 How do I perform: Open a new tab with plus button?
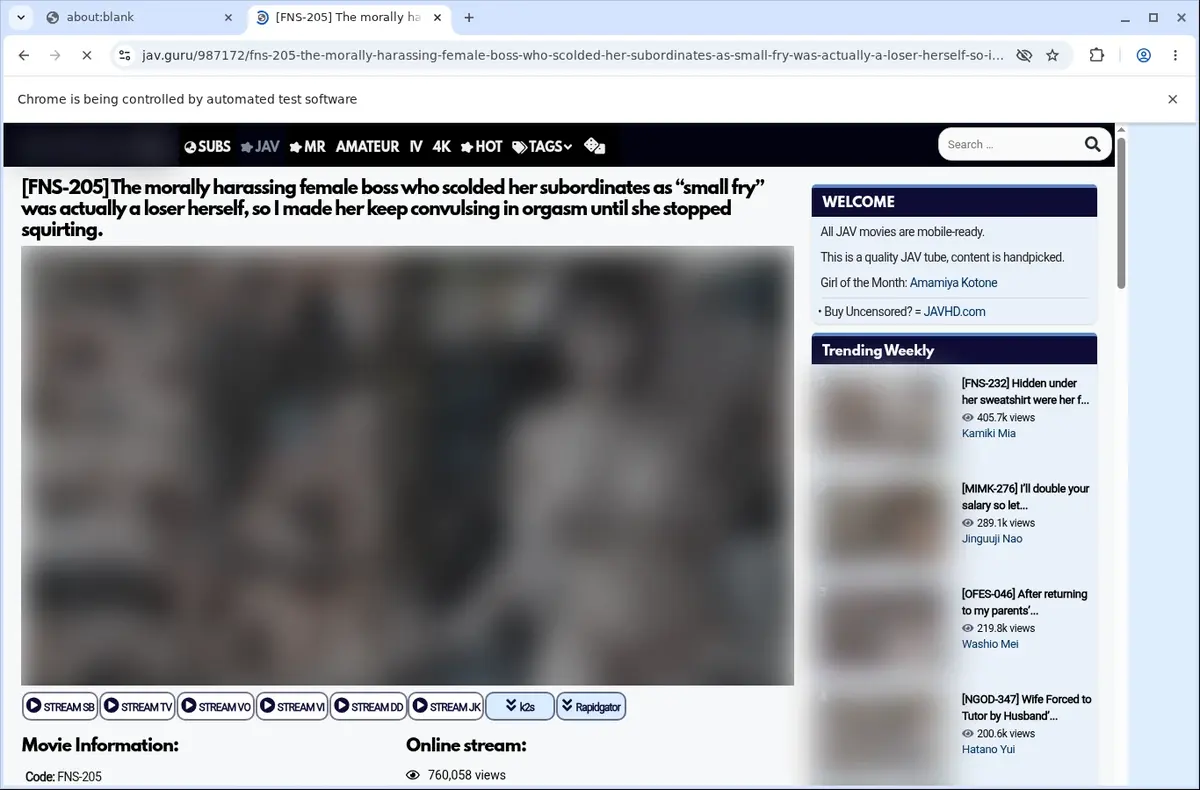click(469, 17)
